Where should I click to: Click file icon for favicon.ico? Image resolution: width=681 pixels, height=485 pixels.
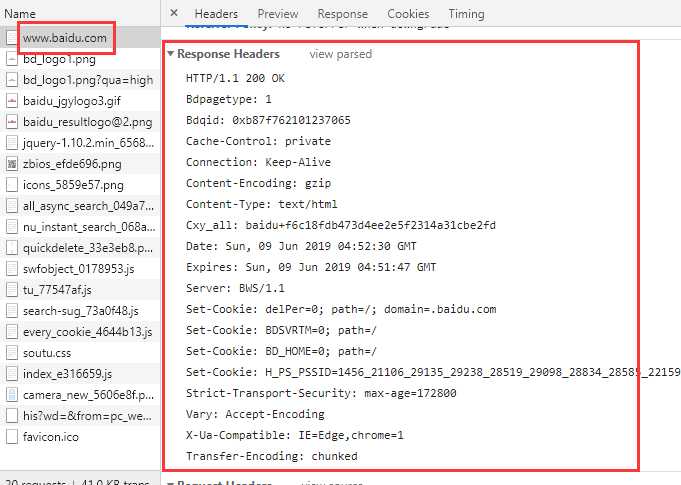(12, 437)
